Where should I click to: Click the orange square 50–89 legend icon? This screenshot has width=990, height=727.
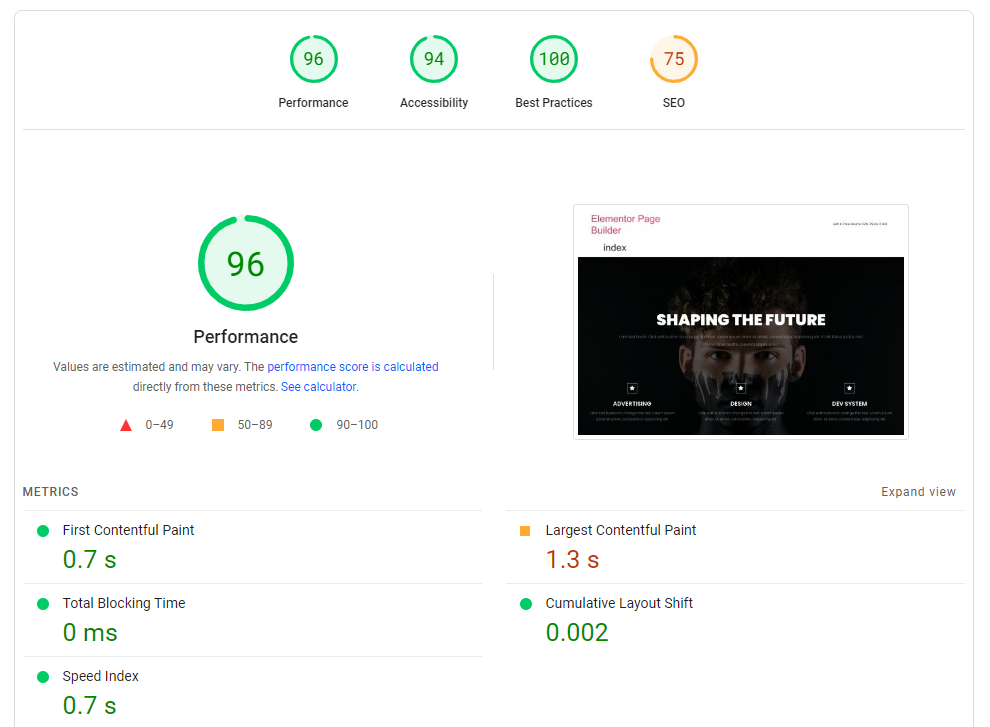click(218, 425)
